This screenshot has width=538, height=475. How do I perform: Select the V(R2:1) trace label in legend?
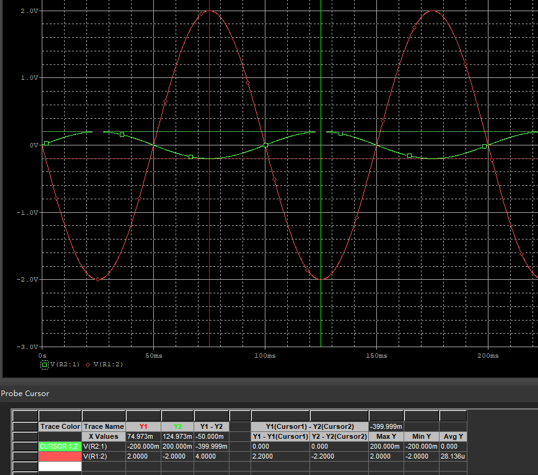[65, 364]
